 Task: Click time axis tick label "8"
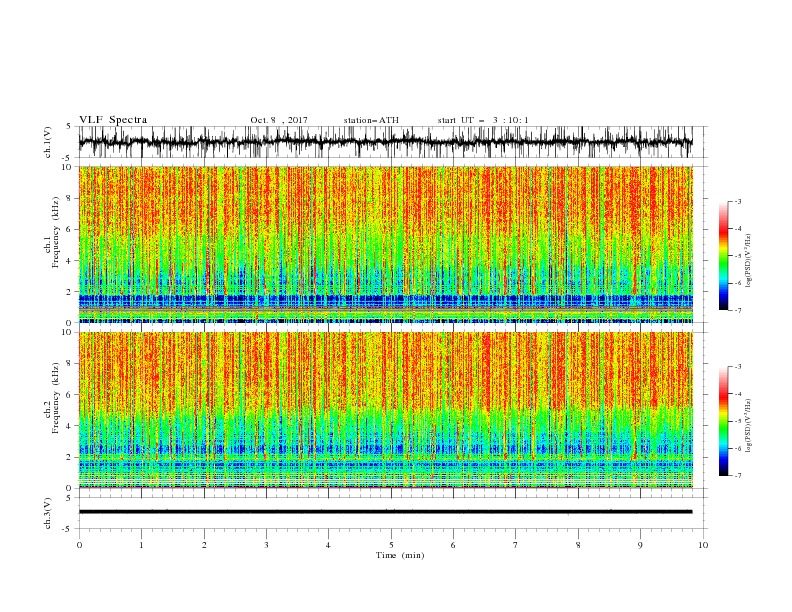click(578, 545)
